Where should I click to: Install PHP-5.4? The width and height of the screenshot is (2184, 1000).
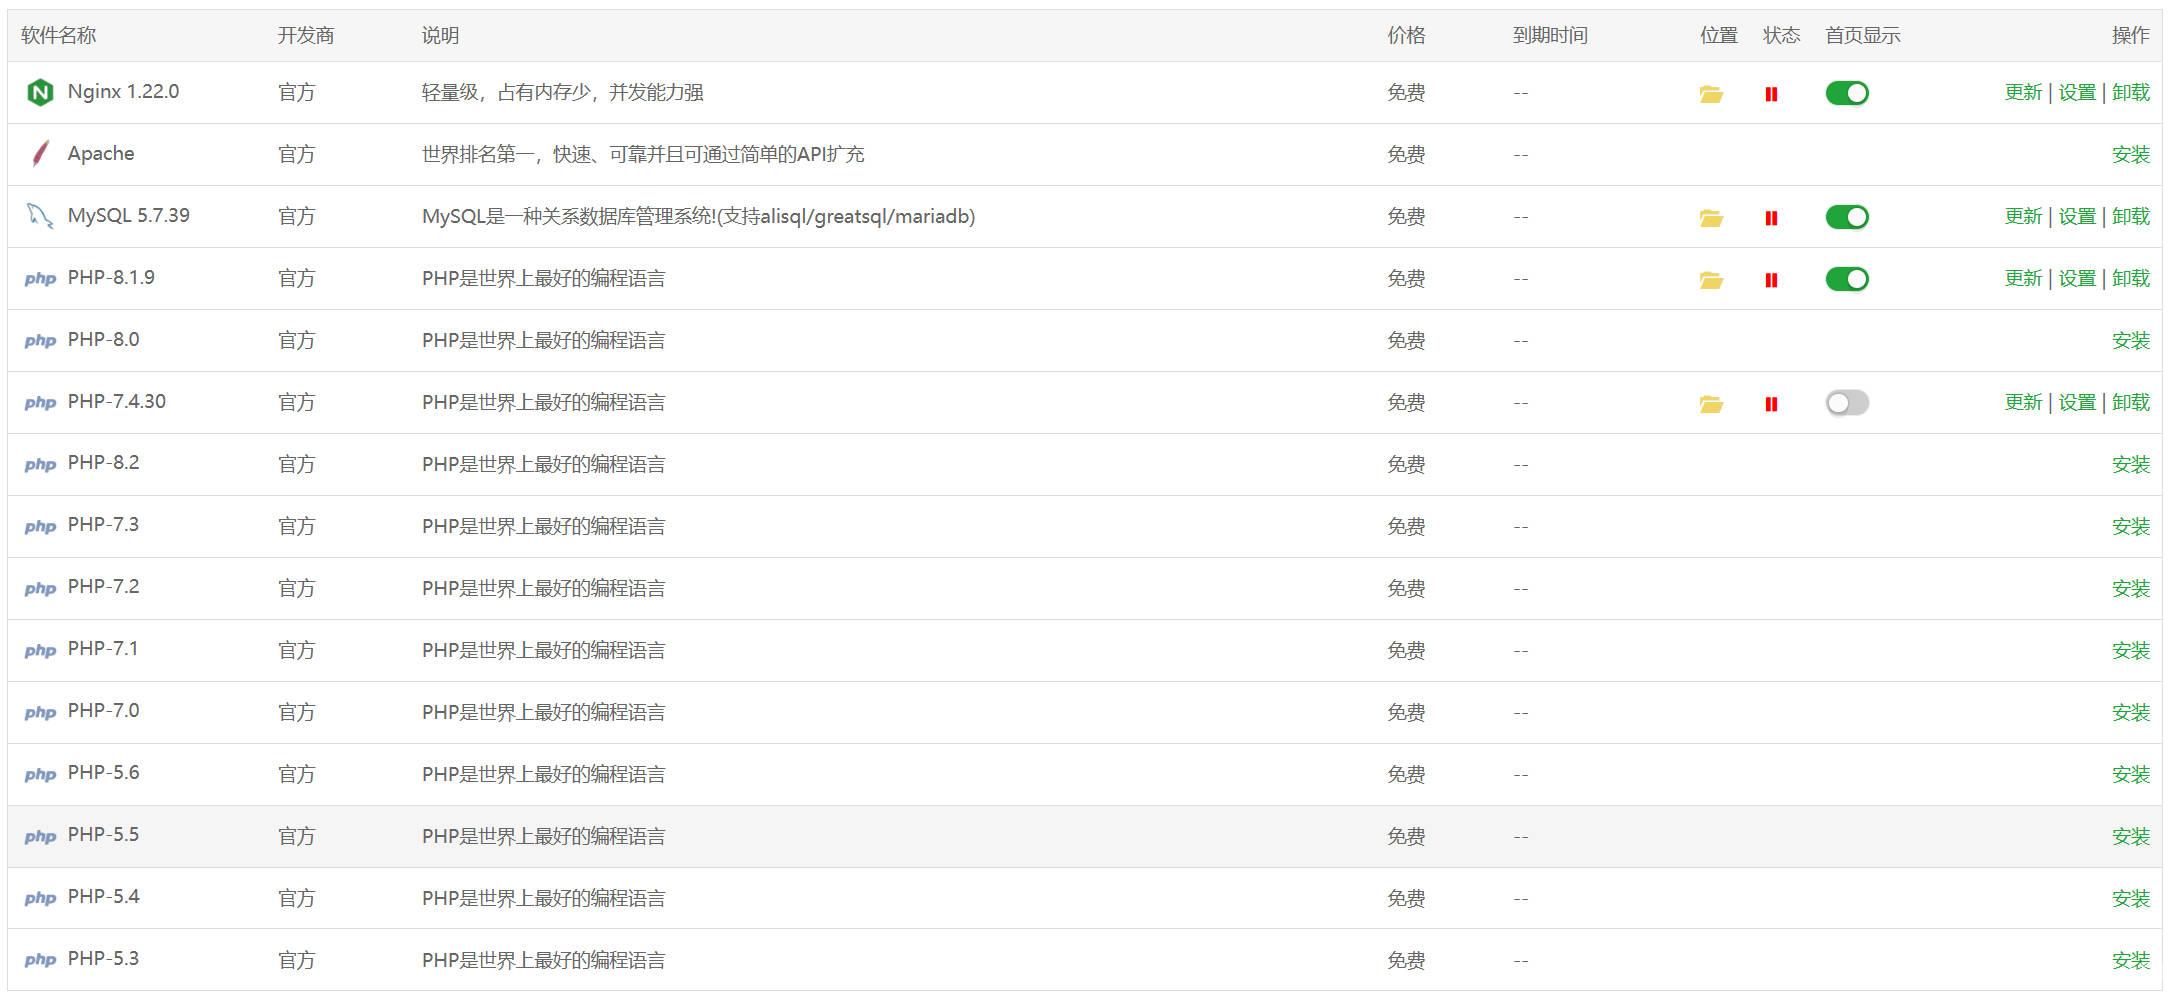click(2131, 899)
